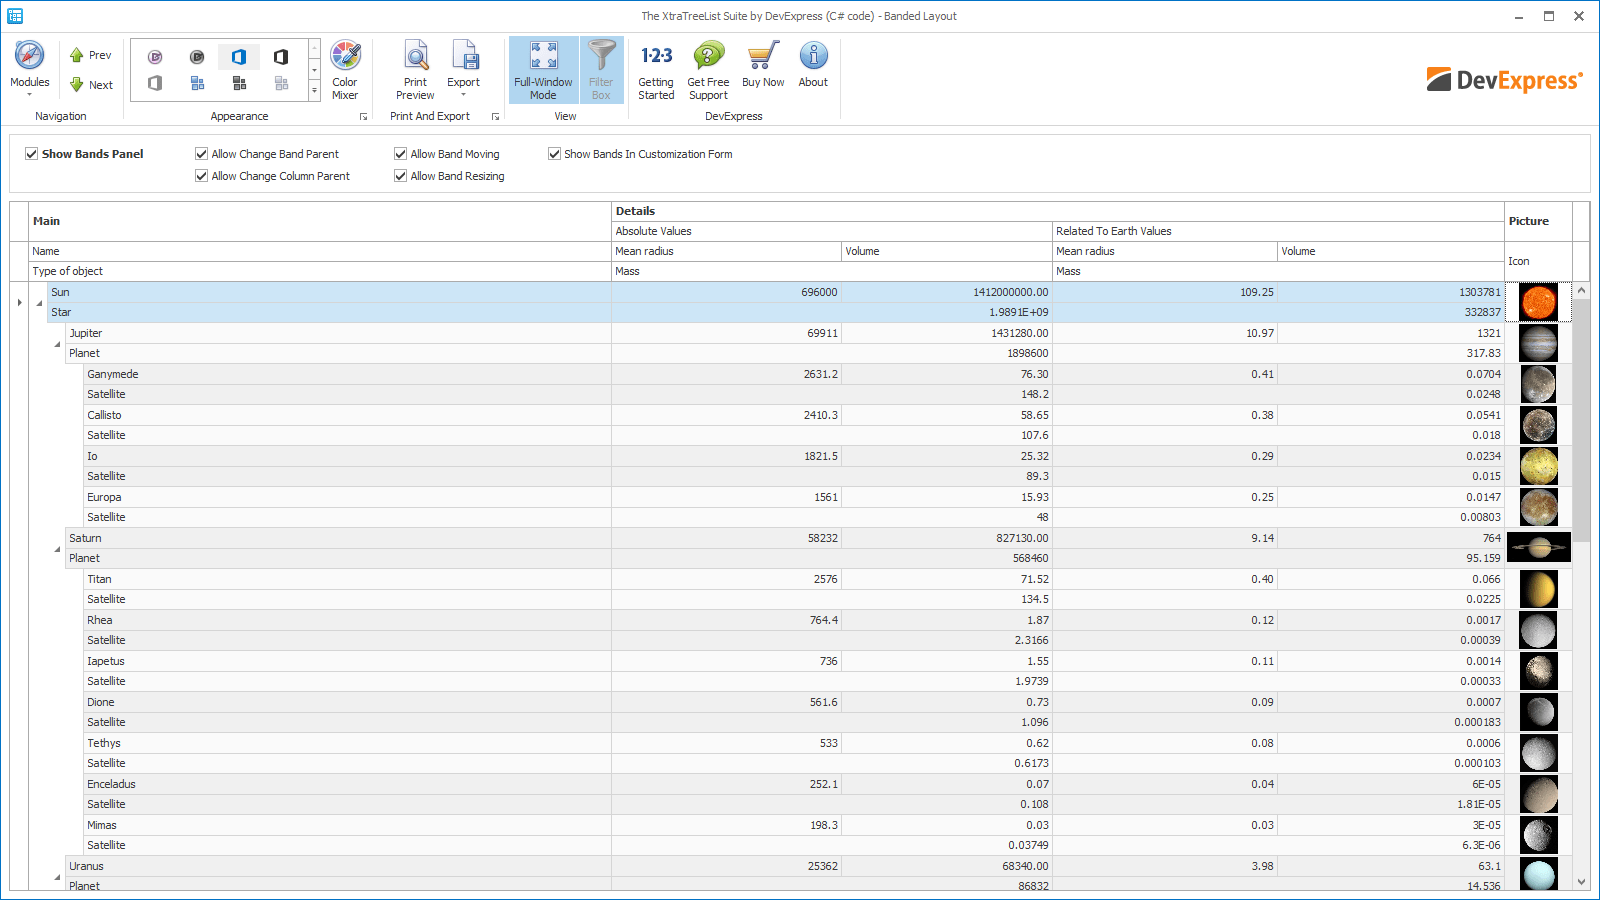Image resolution: width=1600 pixels, height=900 pixels.
Task: Go to the Prev module
Action: [90, 56]
